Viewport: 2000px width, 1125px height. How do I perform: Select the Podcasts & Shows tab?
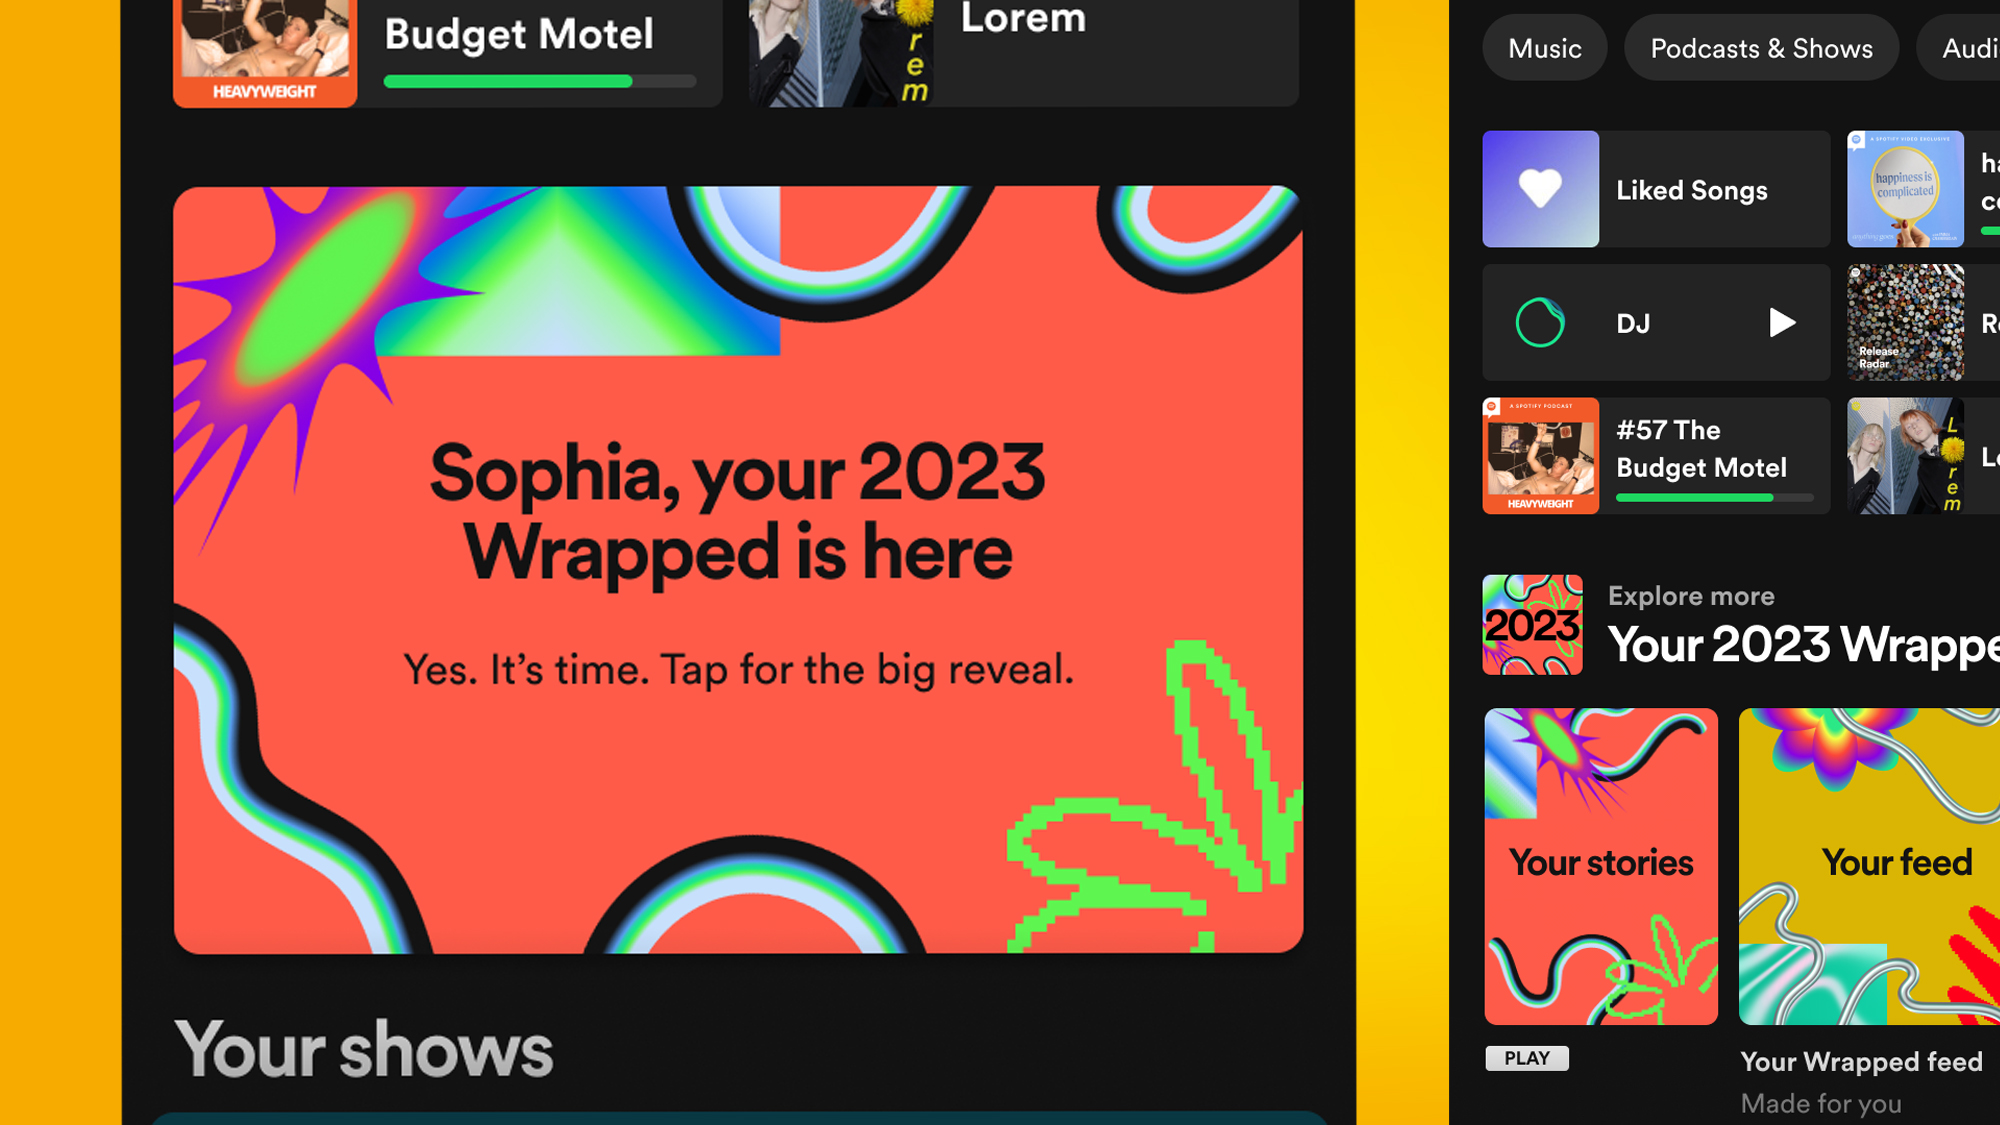click(1761, 48)
